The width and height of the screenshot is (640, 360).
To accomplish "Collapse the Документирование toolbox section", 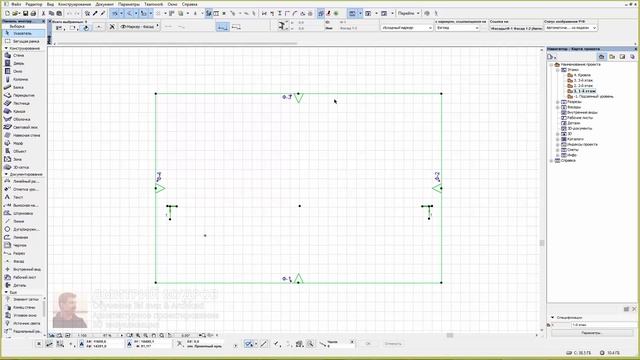I will [x=6, y=174].
